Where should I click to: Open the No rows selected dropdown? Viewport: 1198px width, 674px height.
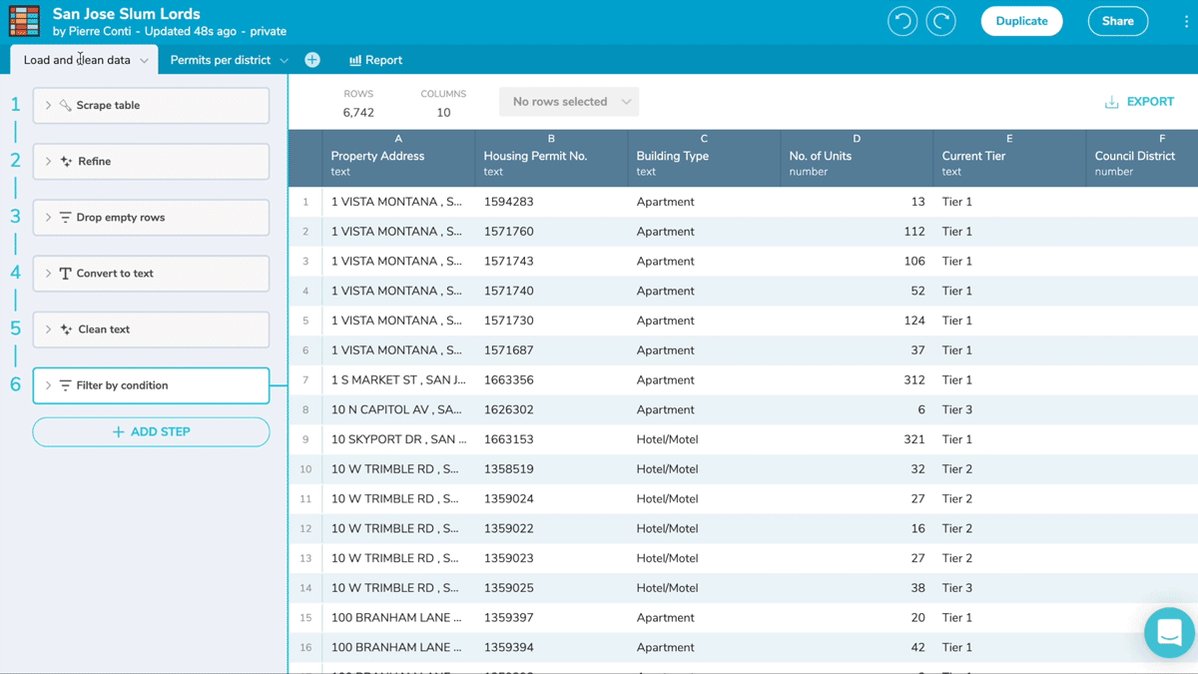click(569, 102)
